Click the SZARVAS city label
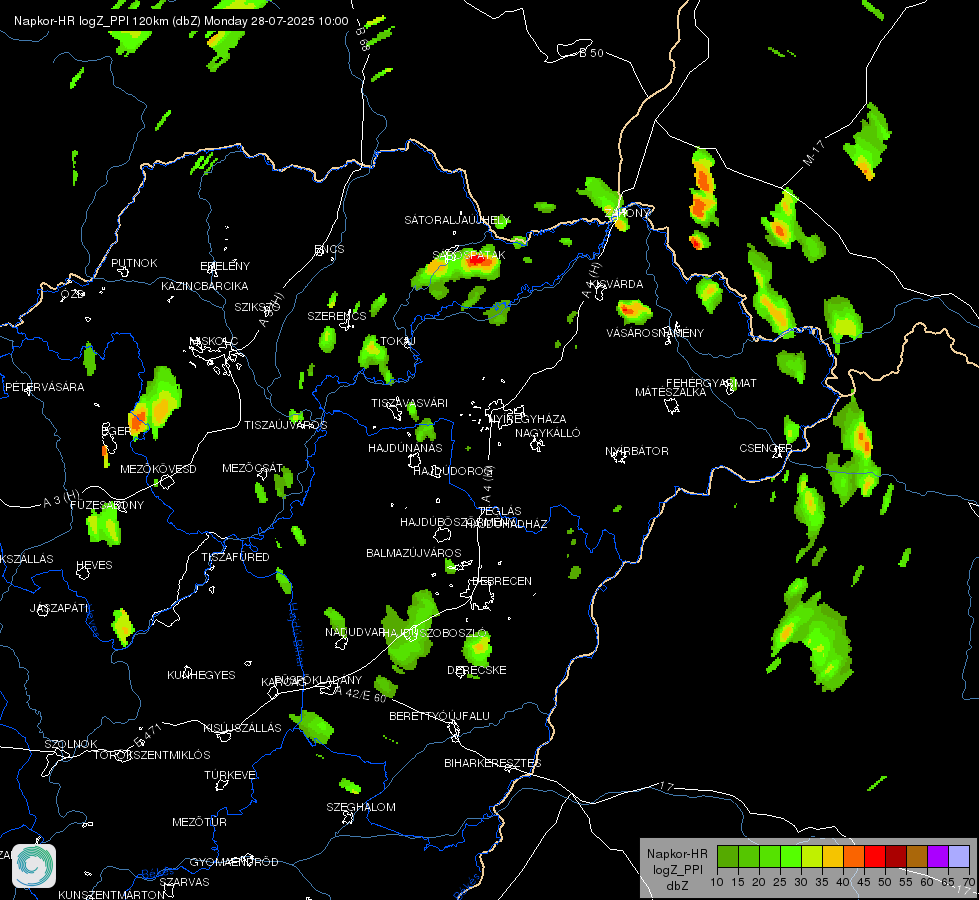This screenshot has height=900, width=979. (x=184, y=882)
